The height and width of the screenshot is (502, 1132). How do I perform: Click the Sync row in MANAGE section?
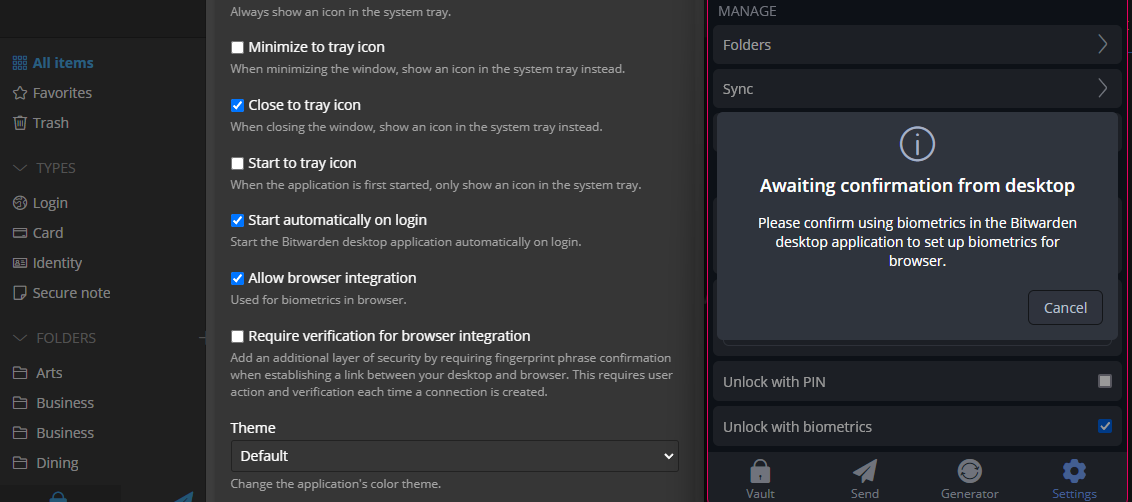[x=917, y=88]
